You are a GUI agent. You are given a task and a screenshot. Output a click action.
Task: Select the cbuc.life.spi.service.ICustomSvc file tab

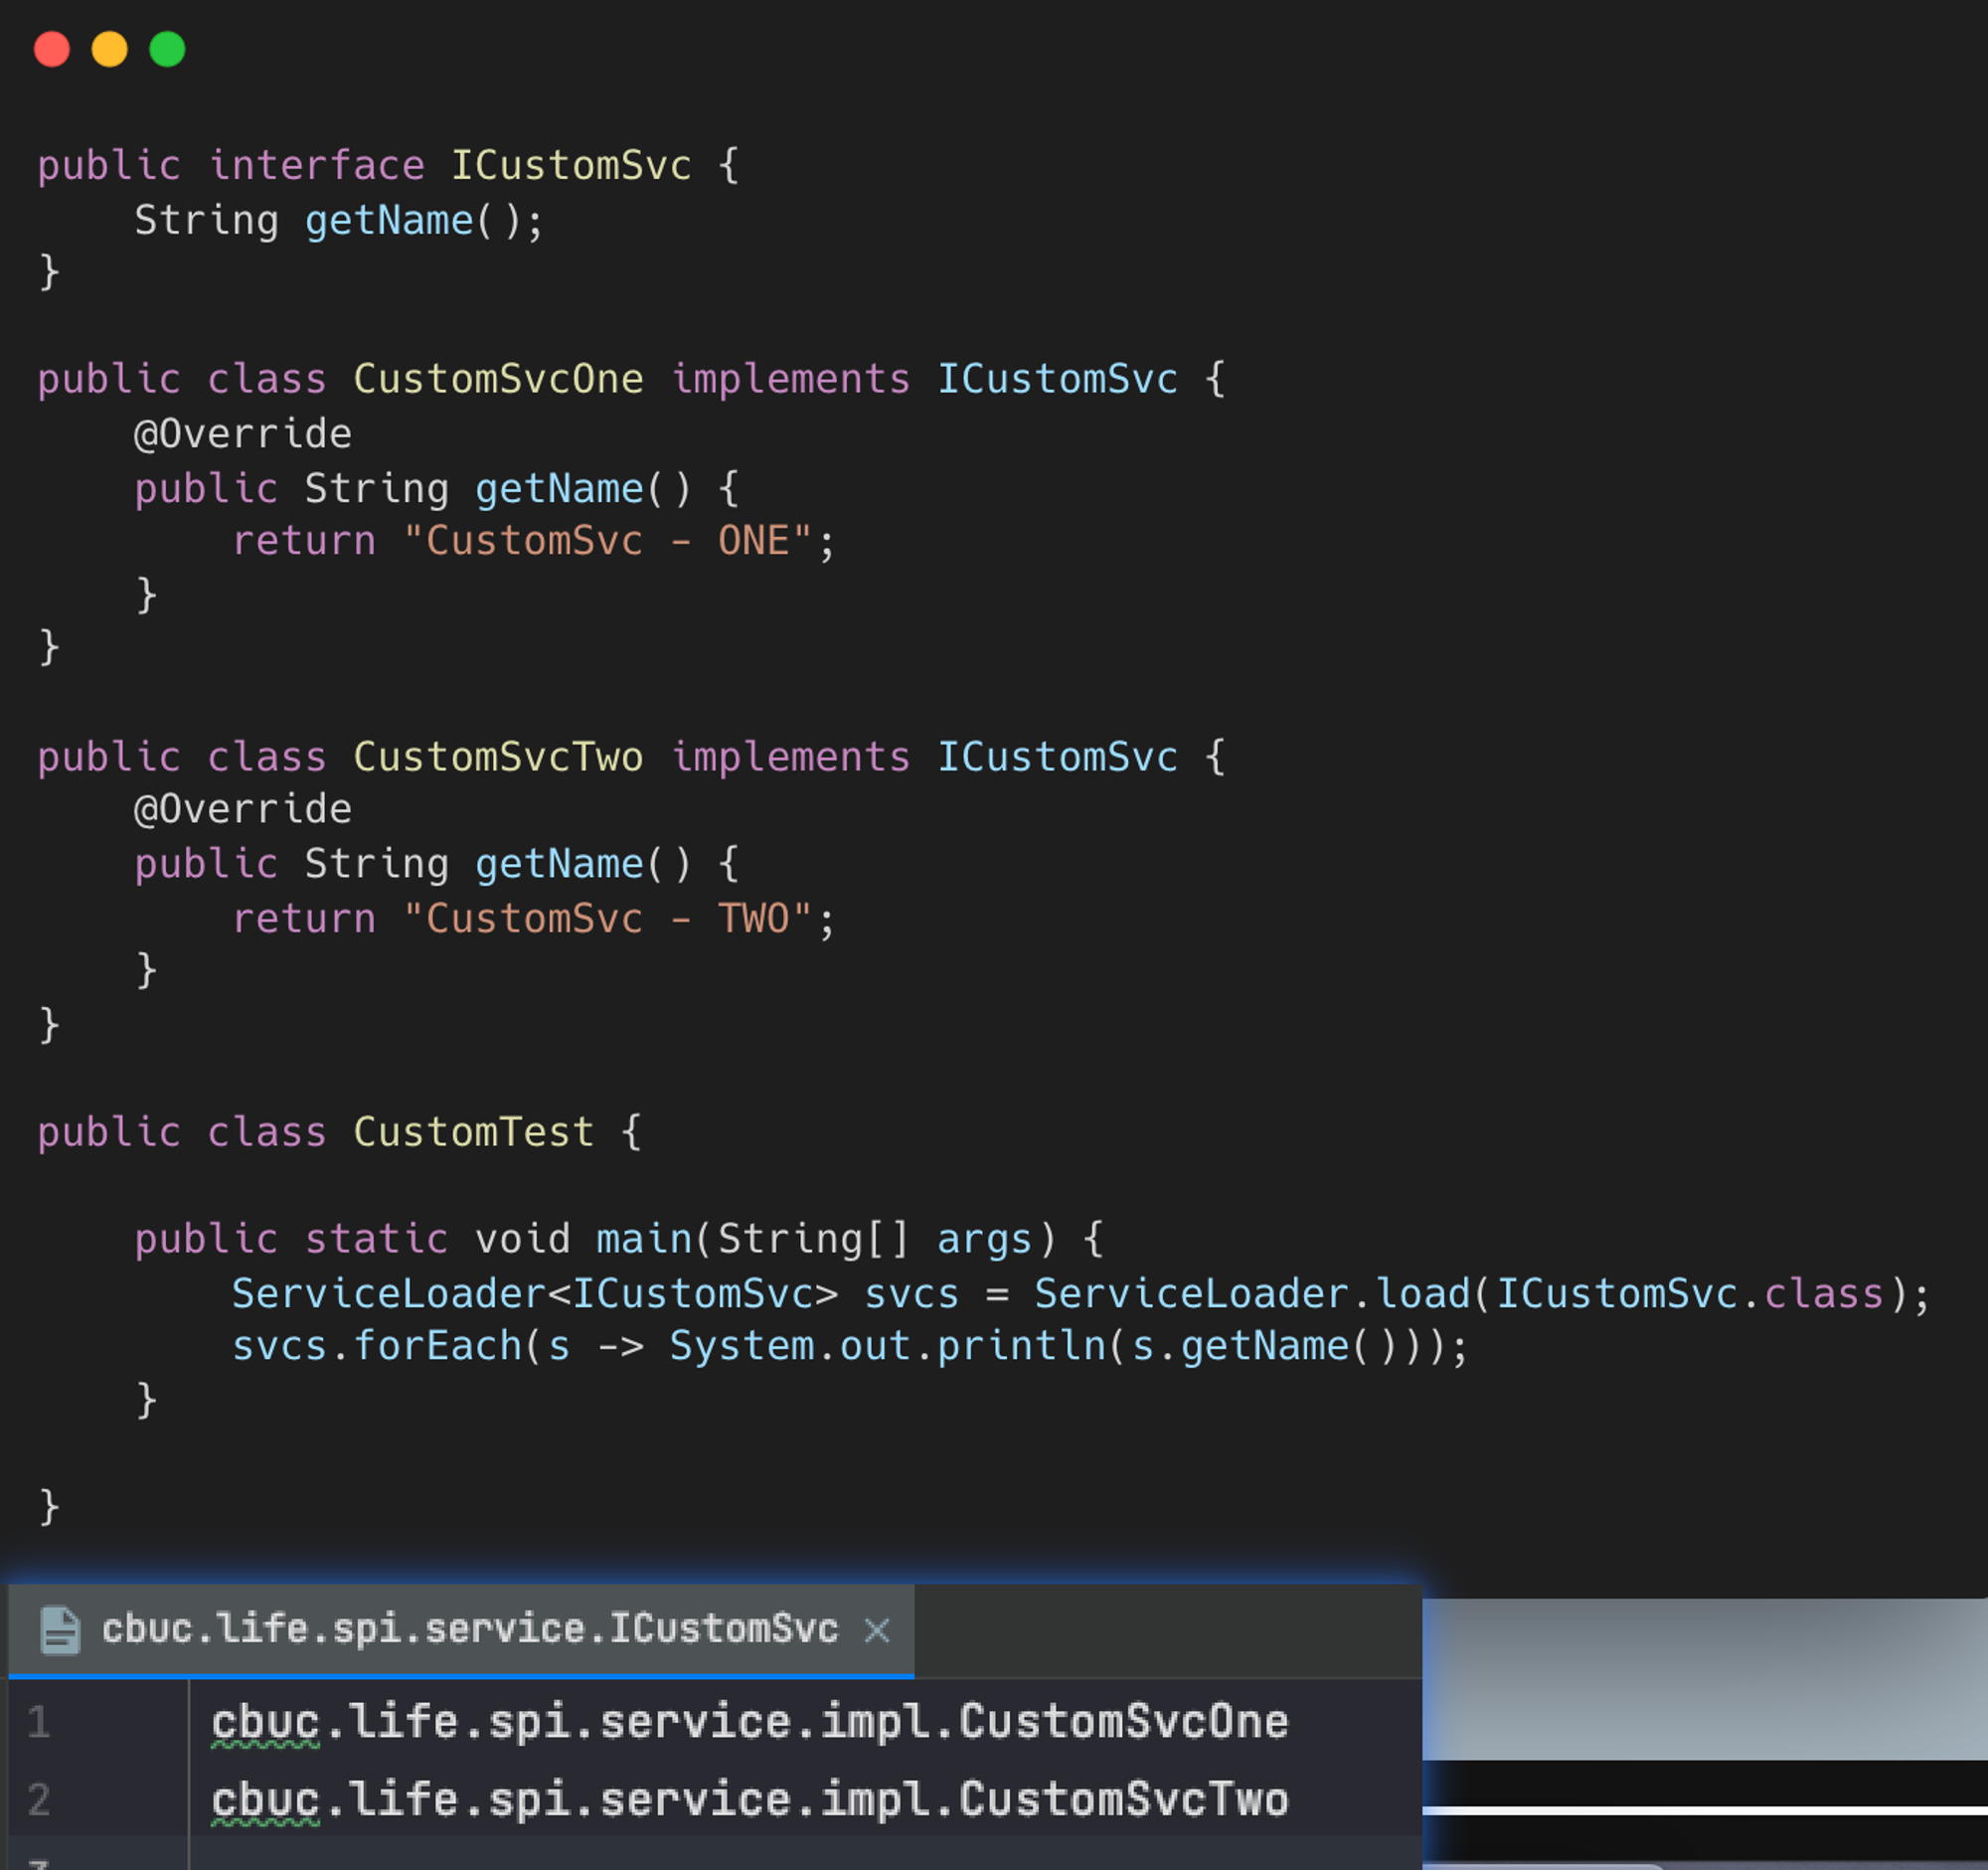coord(461,1630)
